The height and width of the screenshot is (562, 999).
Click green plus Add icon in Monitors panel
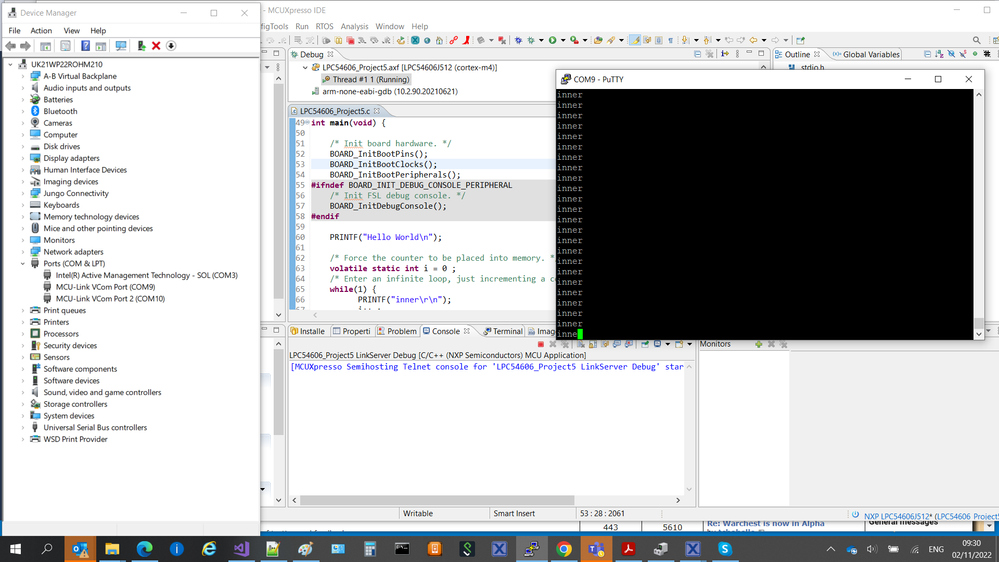[758, 344]
